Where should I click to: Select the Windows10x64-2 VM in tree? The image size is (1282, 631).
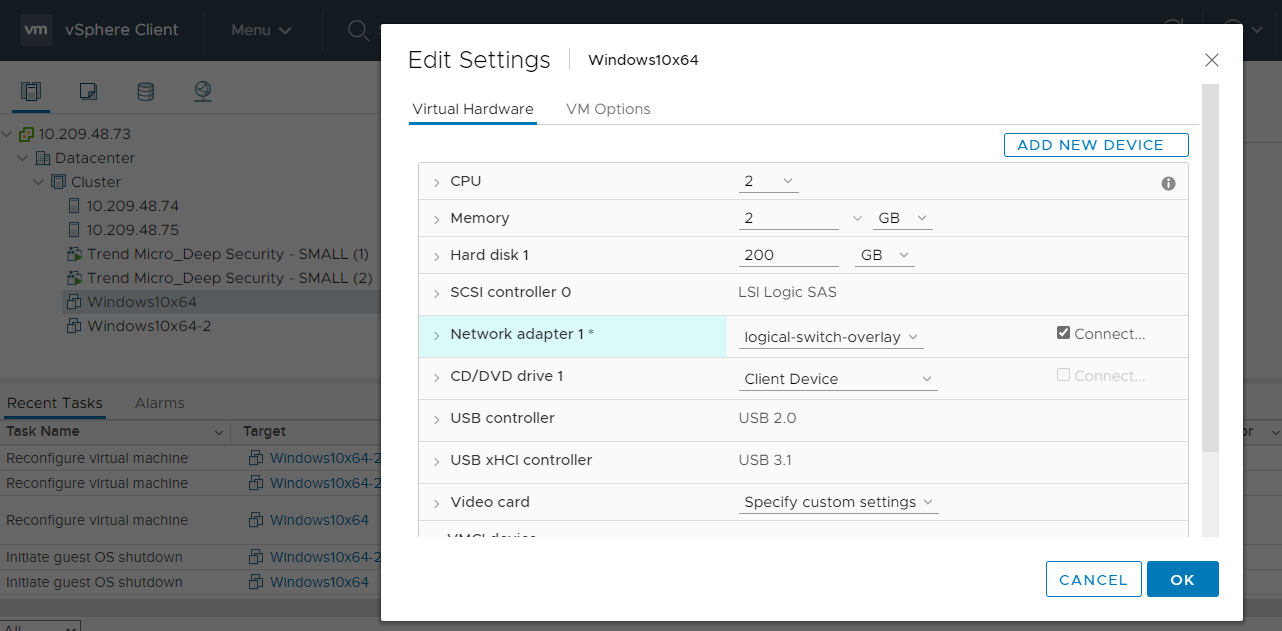(148, 326)
